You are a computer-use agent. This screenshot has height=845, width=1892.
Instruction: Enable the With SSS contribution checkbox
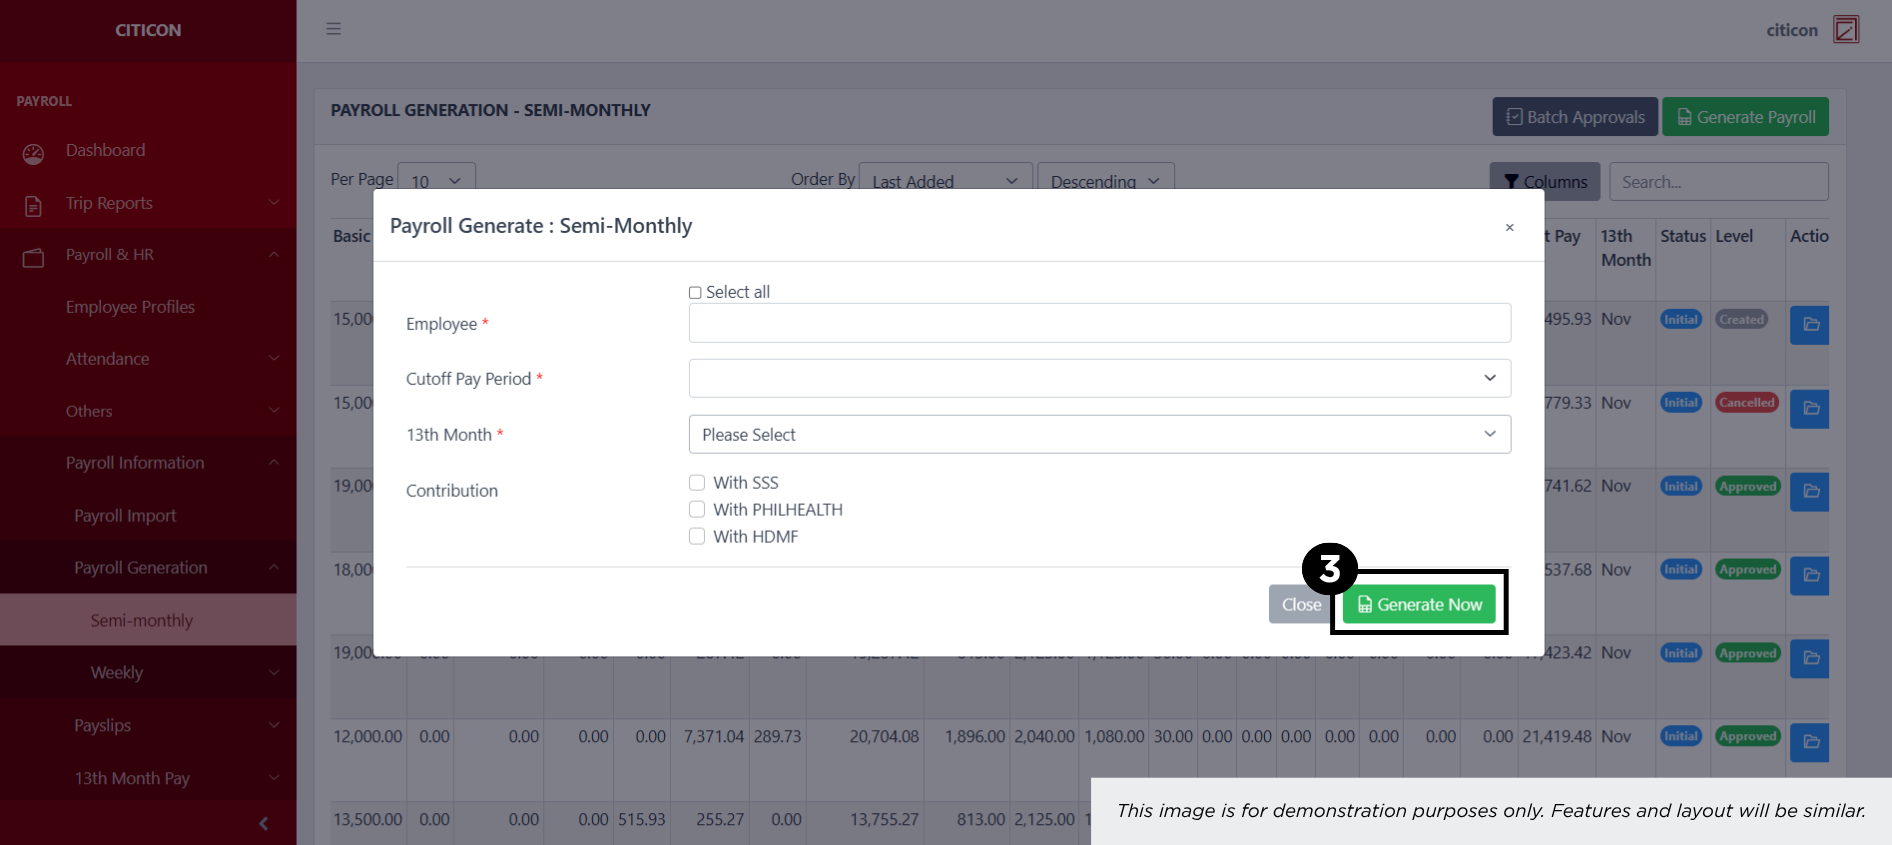pyautogui.click(x=697, y=483)
